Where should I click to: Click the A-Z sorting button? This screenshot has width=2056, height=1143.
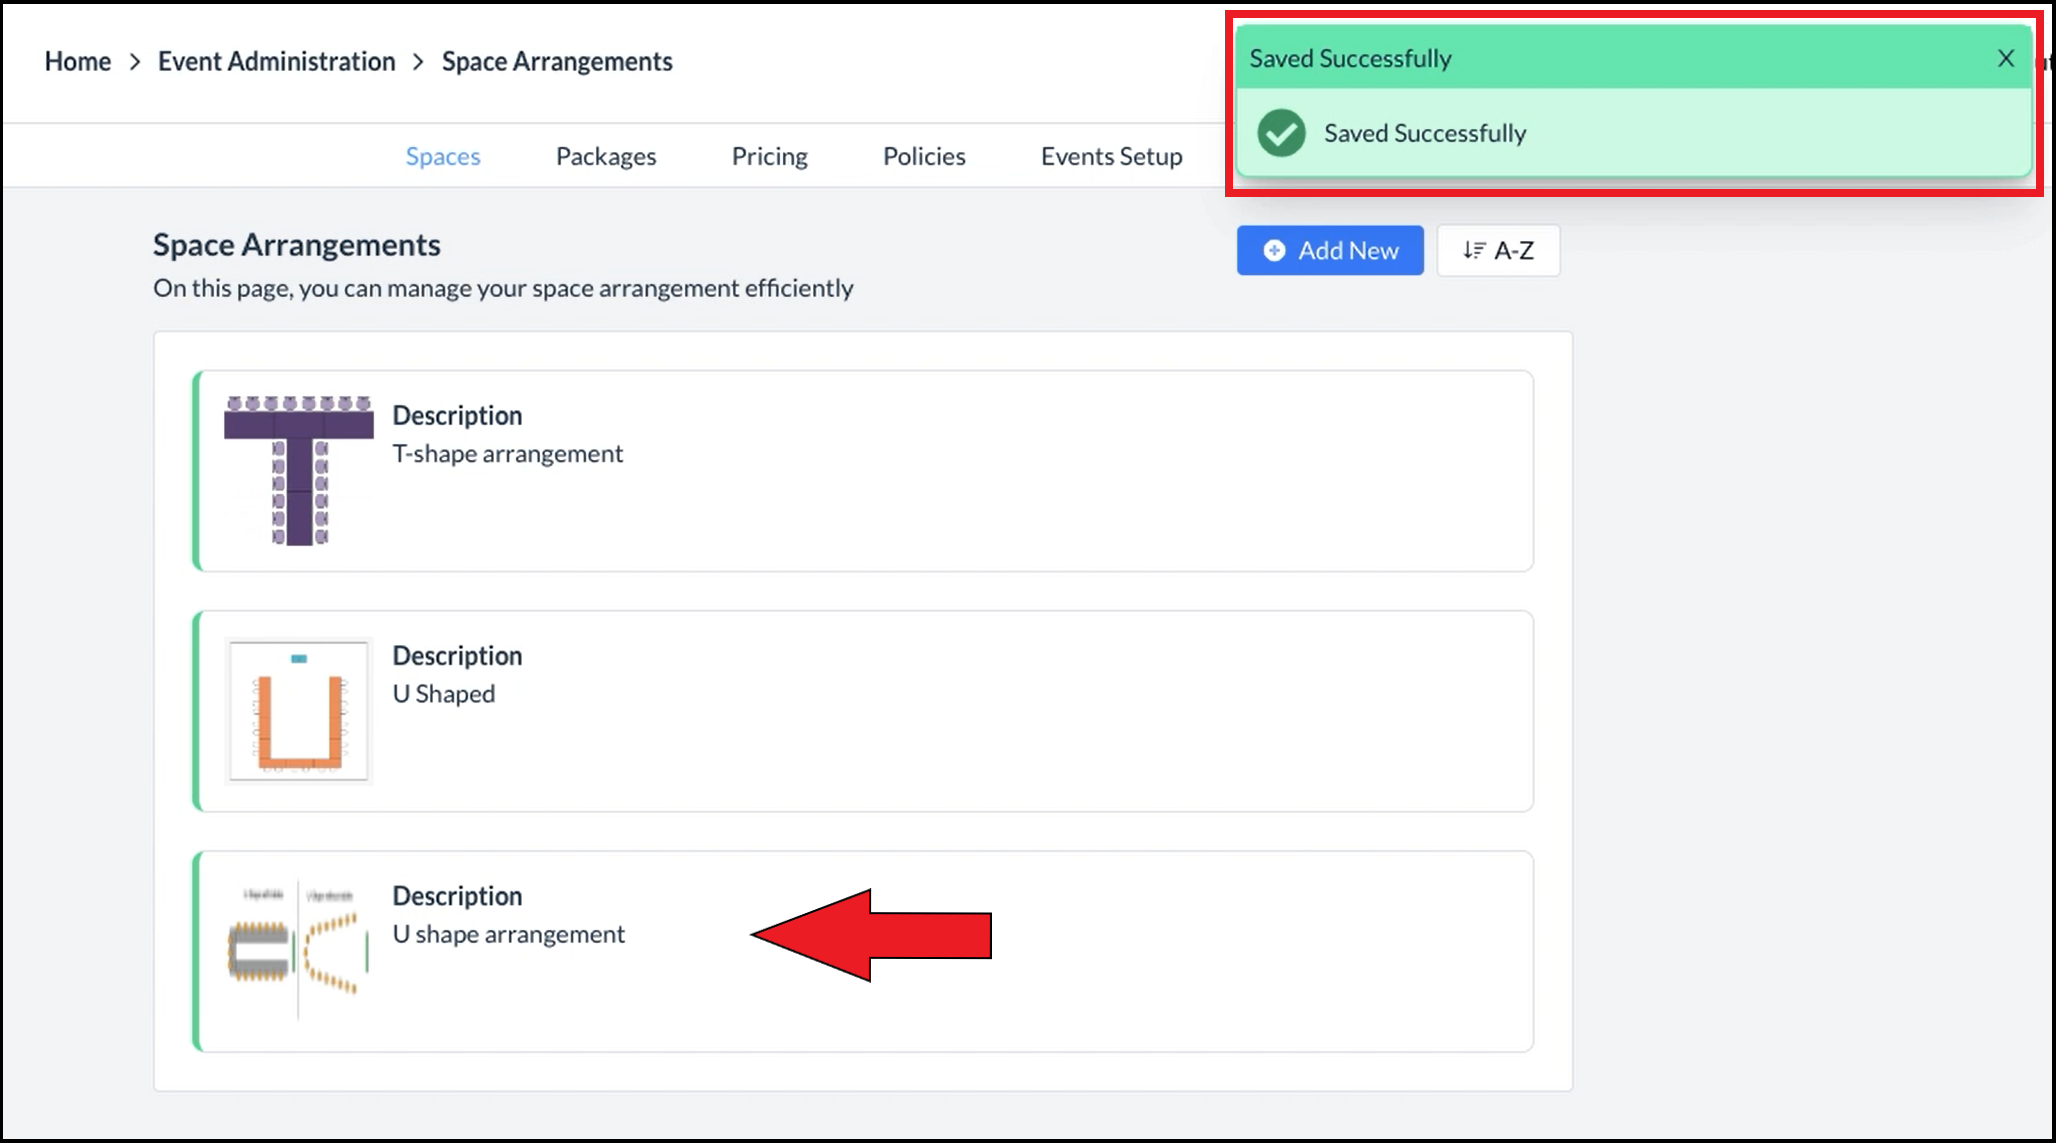[x=1499, y=251]
